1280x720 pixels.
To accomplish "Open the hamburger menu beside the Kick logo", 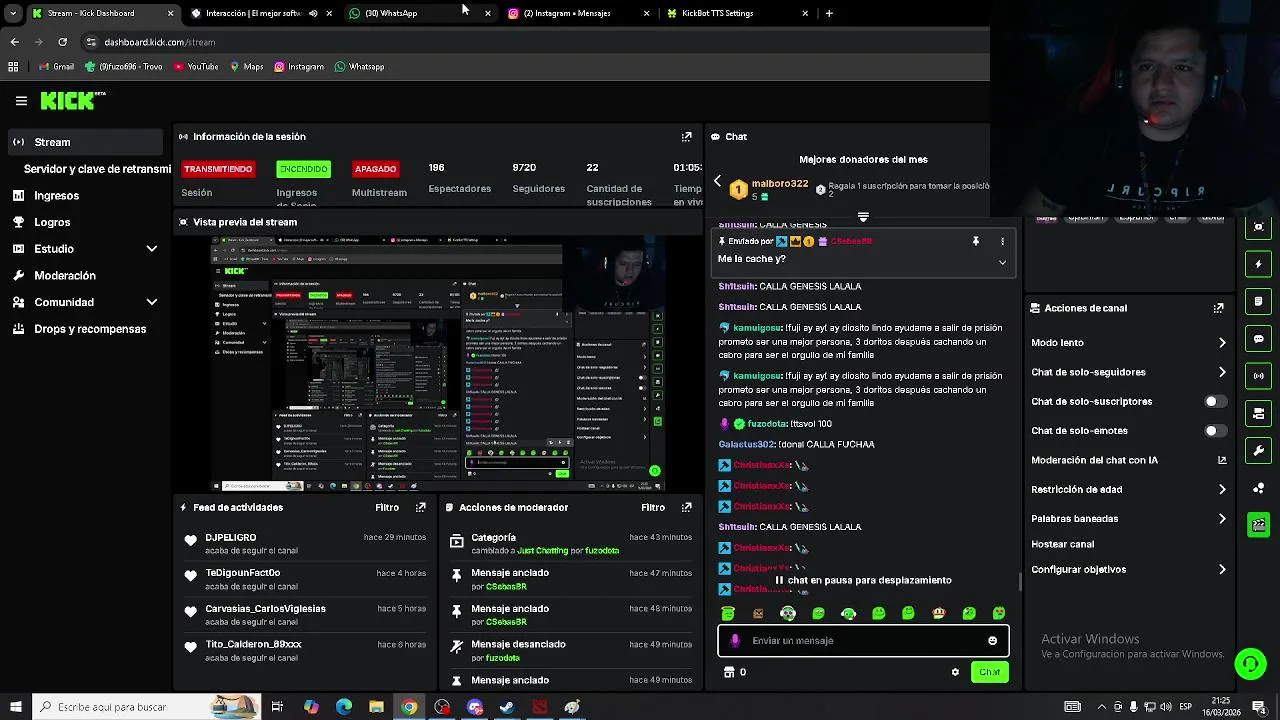I will point(21,100).
